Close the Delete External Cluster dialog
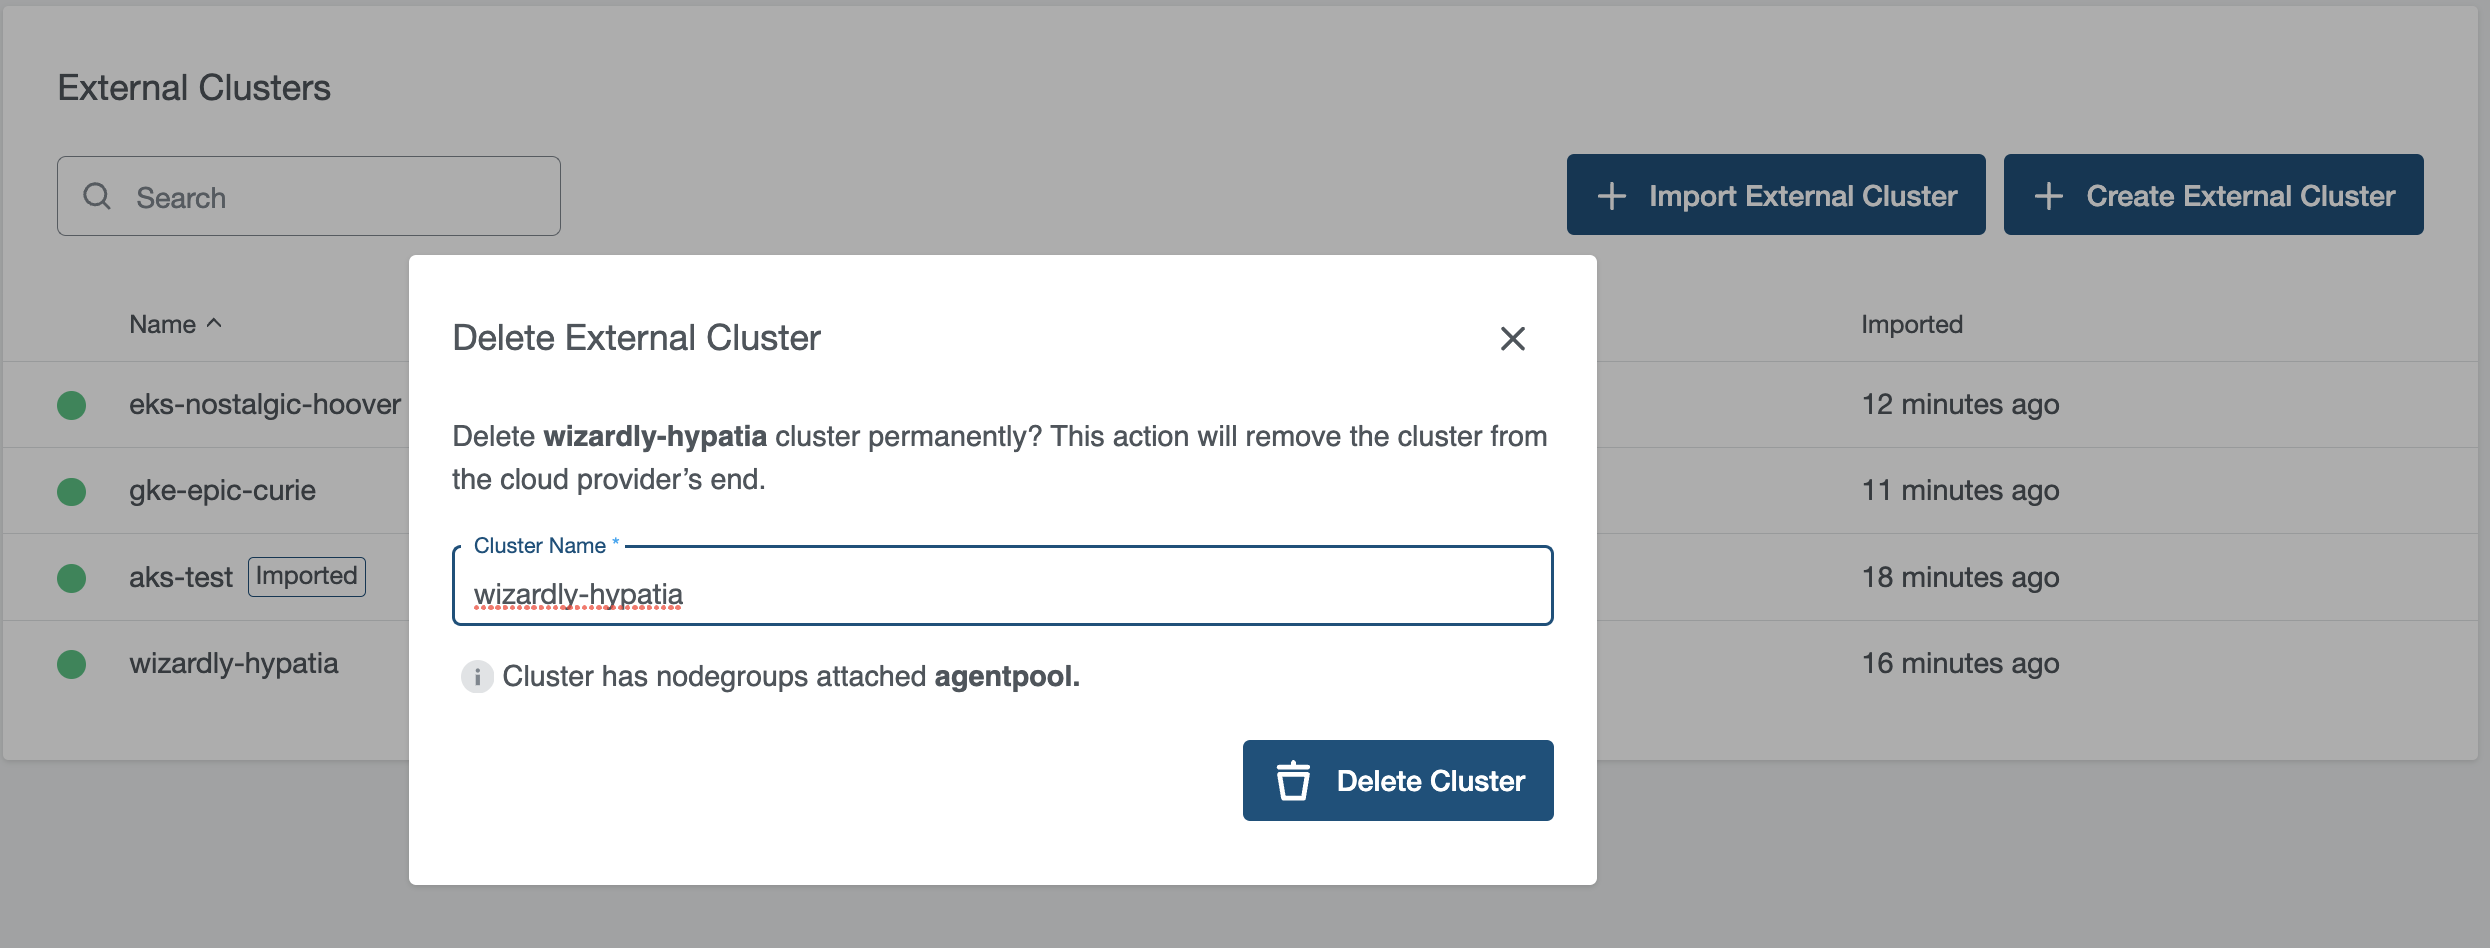 pos(1513,339)
